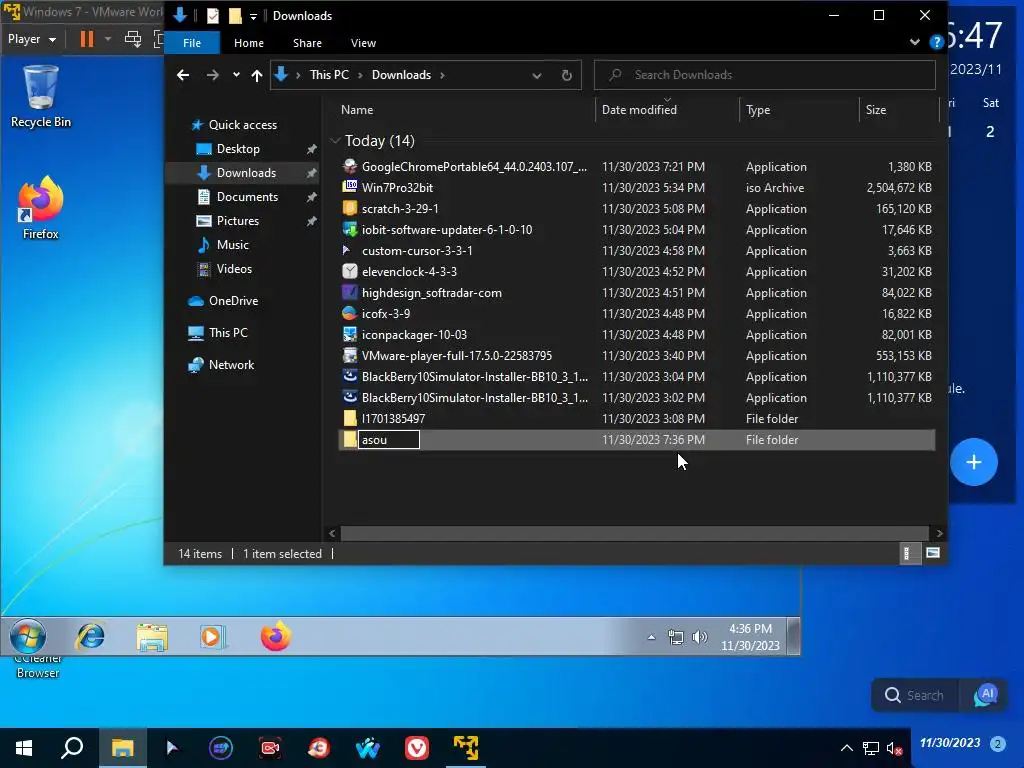The width and height of the screenshot is (1024, 768).
Task: Select the I1701385497 folder
Action: [393, 419]
